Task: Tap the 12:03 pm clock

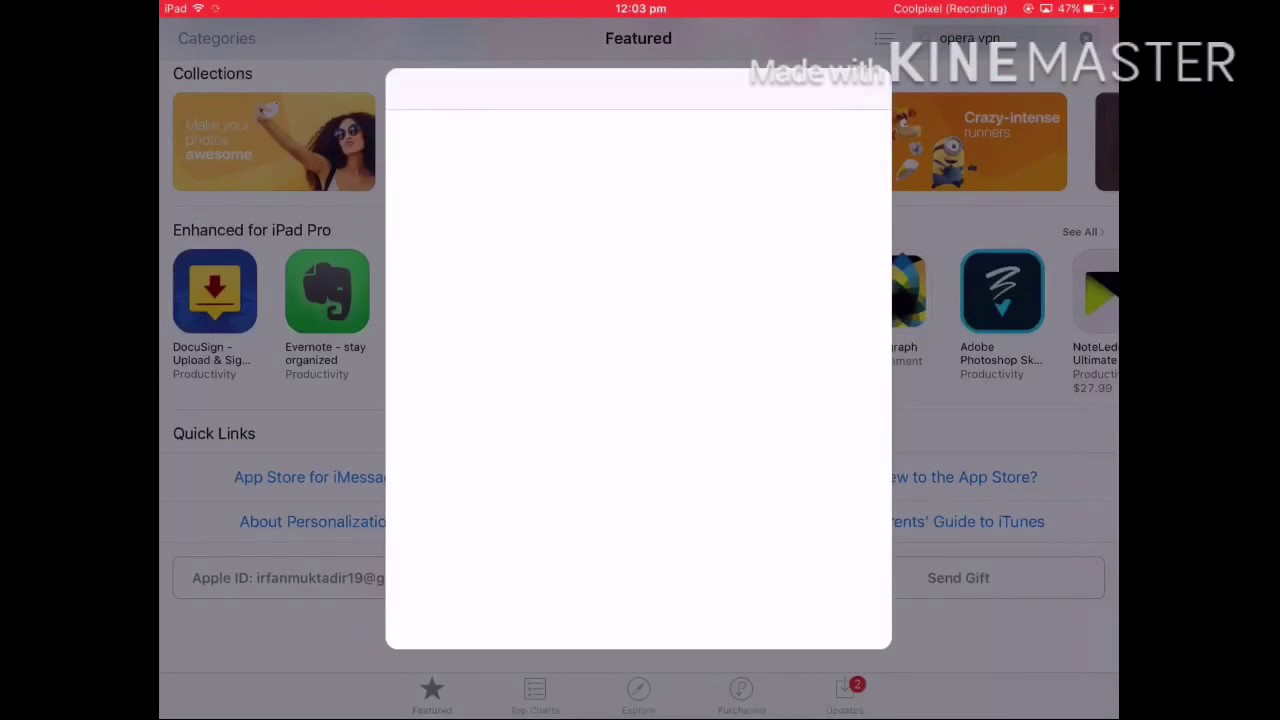Action: point(640,8)
